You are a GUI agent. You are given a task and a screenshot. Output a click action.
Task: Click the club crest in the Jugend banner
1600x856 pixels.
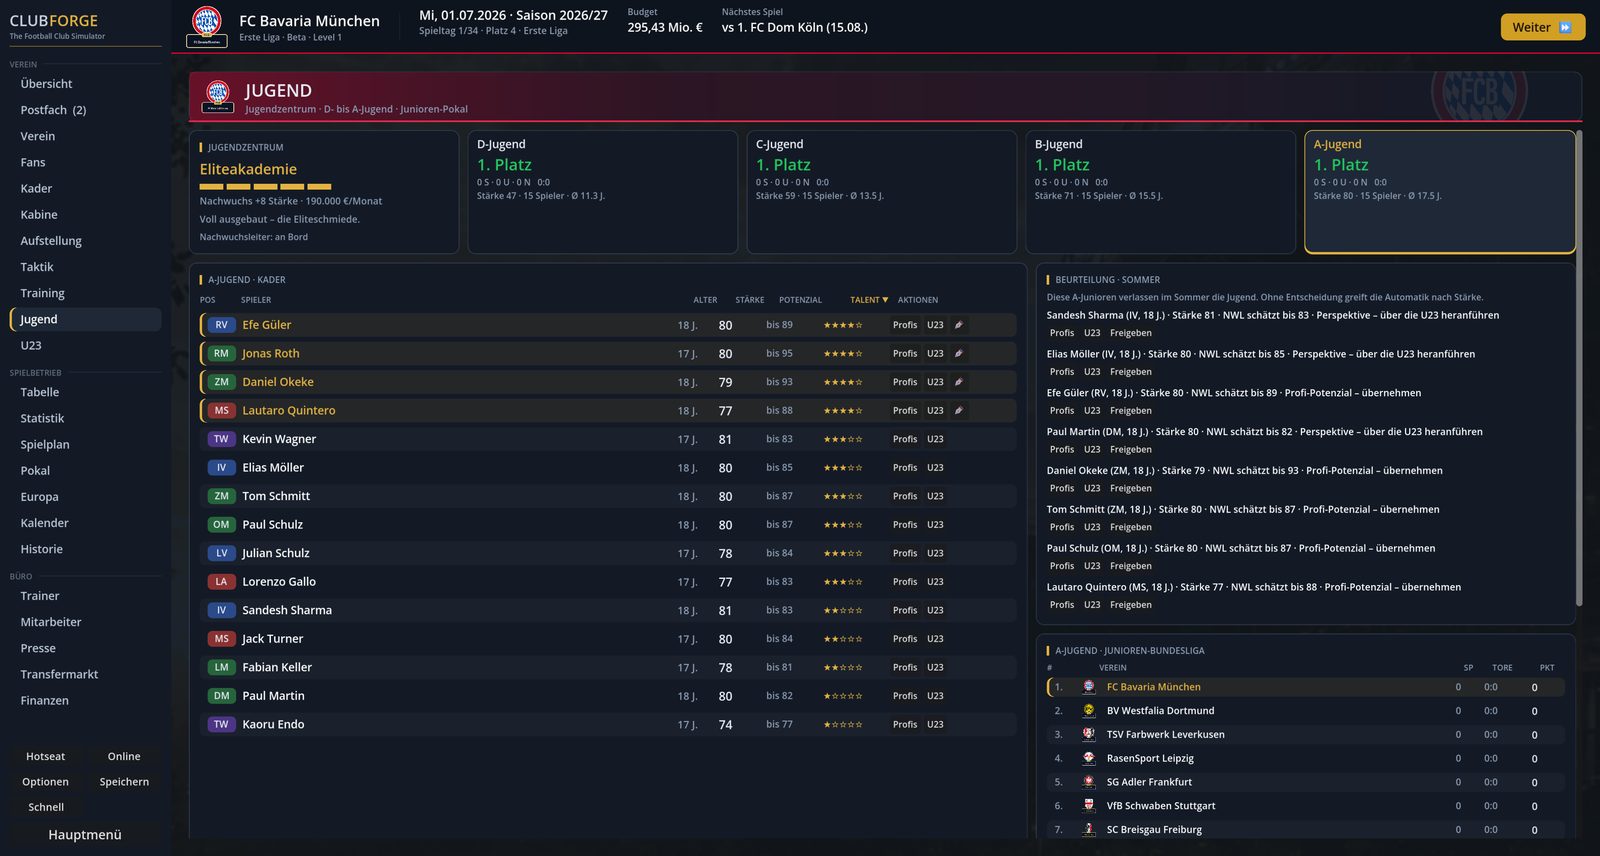[x=218, y=95]
